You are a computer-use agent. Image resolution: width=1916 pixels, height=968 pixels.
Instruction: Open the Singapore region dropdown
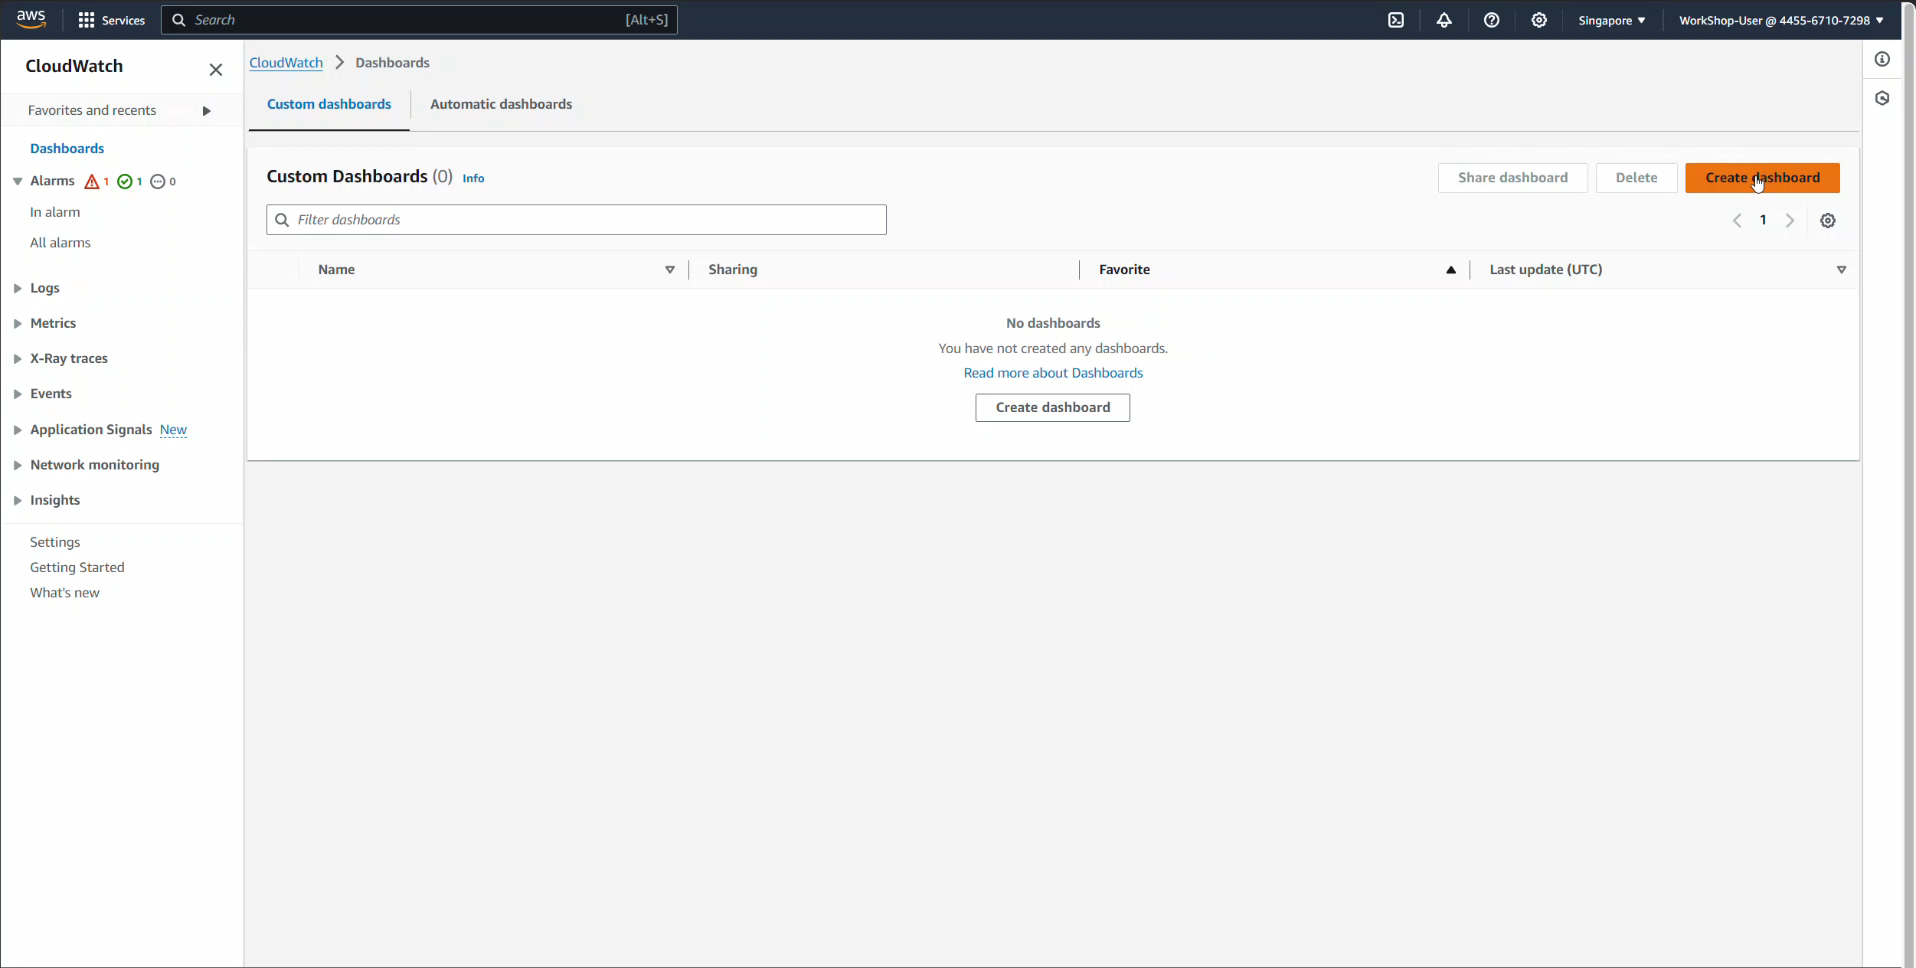1611,20
